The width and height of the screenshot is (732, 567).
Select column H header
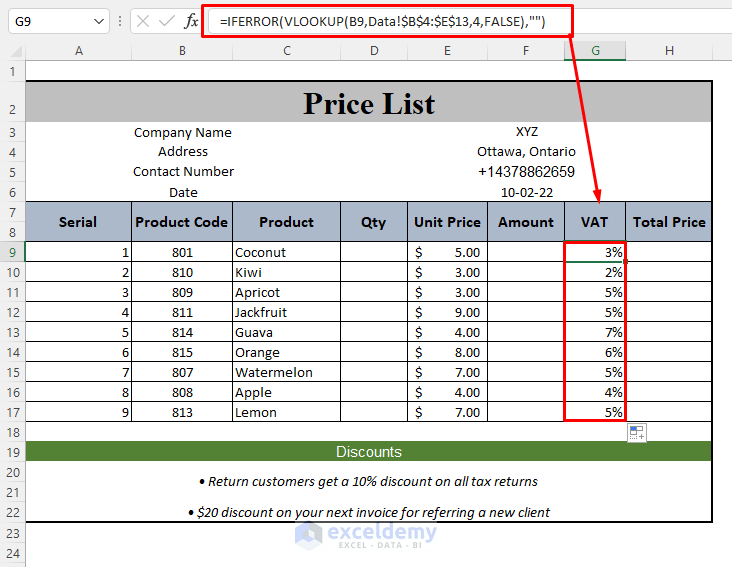point(669,51)
